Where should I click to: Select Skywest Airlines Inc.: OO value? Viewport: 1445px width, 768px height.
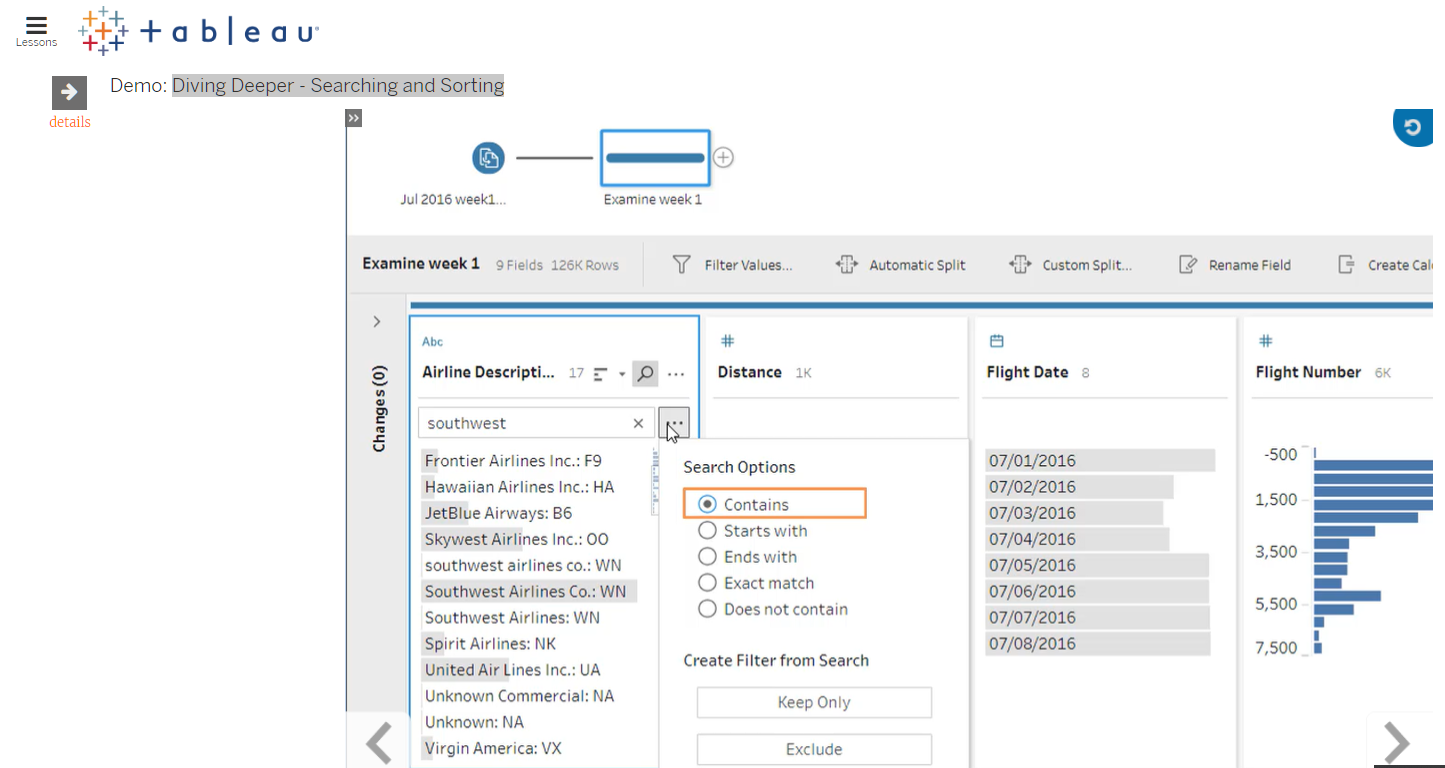click(516, 539)
